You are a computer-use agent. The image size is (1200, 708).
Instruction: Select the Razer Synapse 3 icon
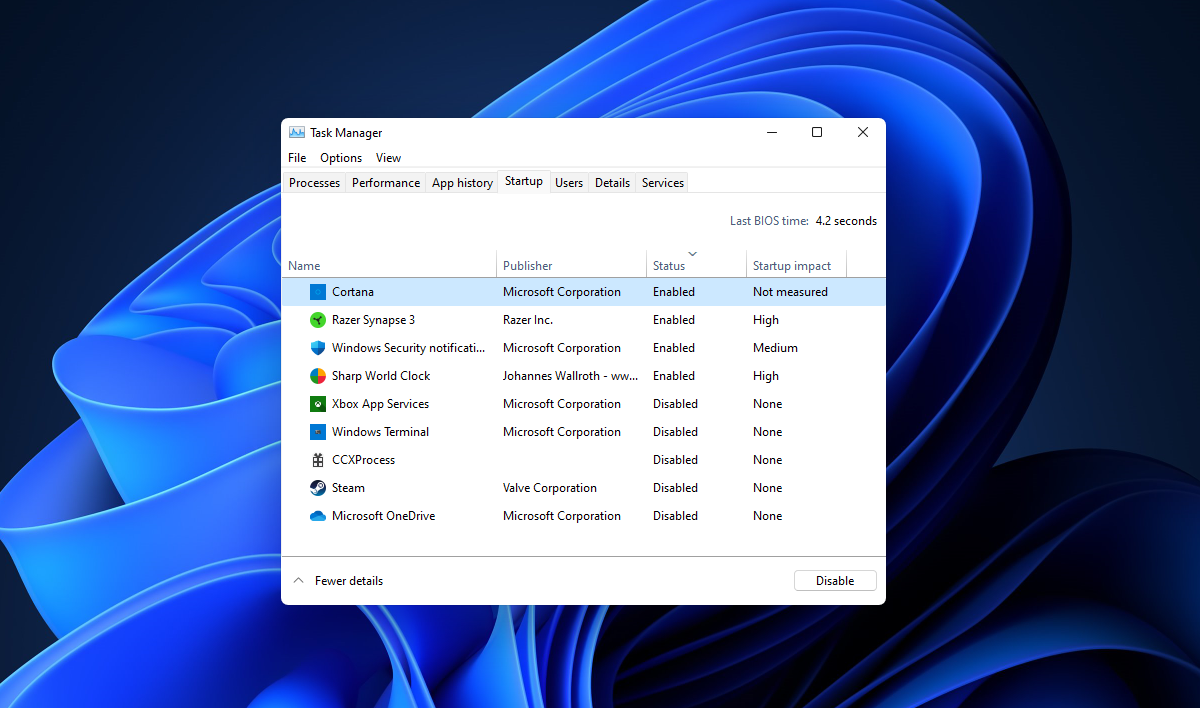tap(317, 319)
